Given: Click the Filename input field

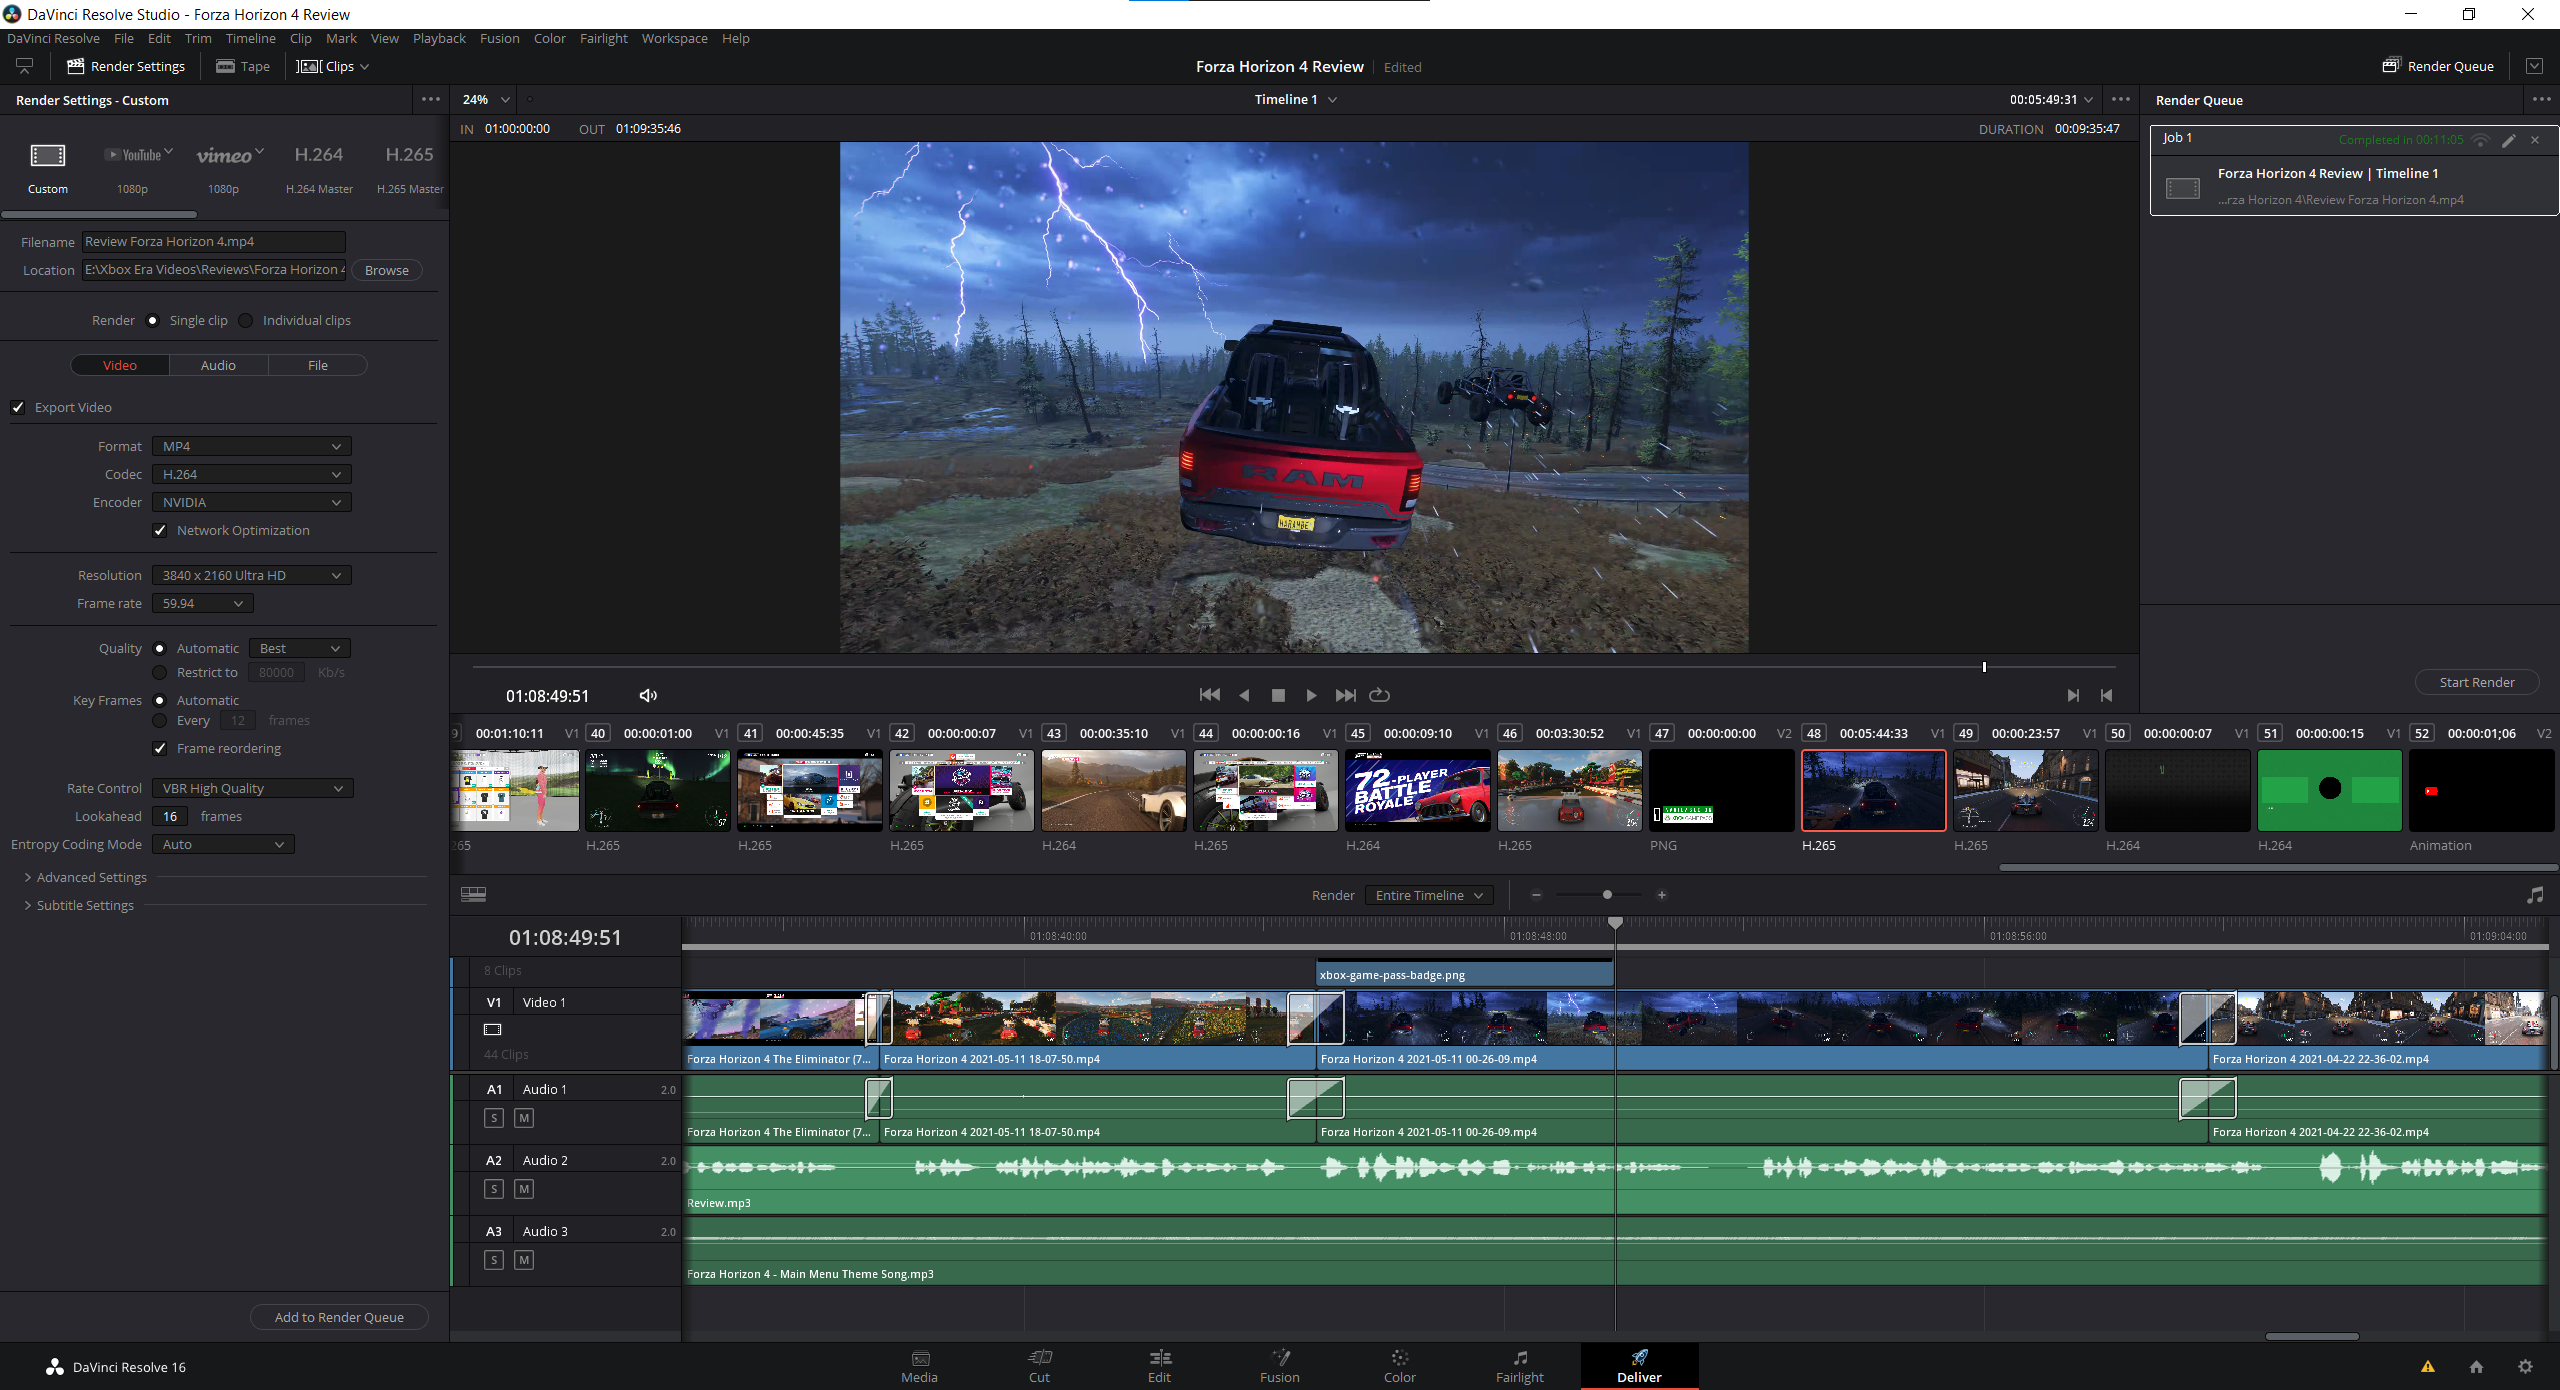Looking at the screenshot, I should click(x=213, y=241).
